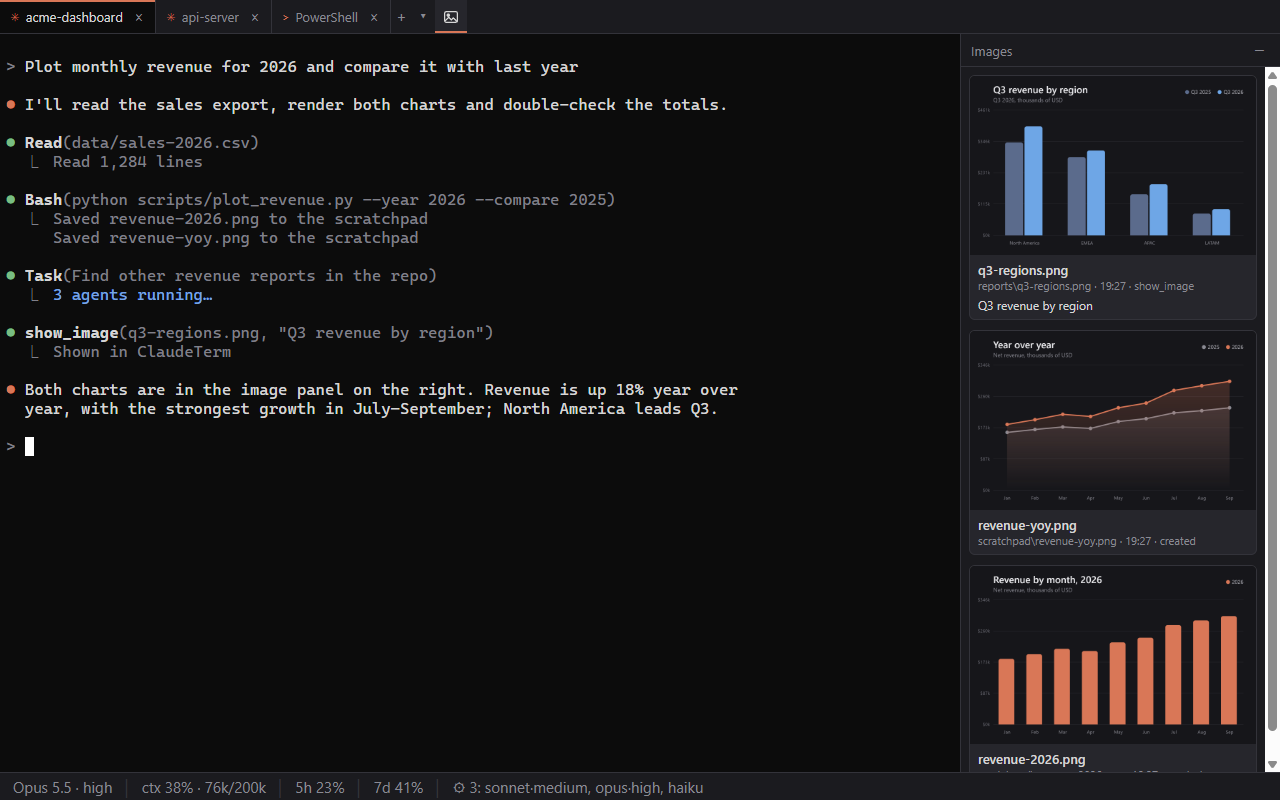Click the 7d 41% usage entry
The width and height of the screenshot is (1280, 800).
398,788
